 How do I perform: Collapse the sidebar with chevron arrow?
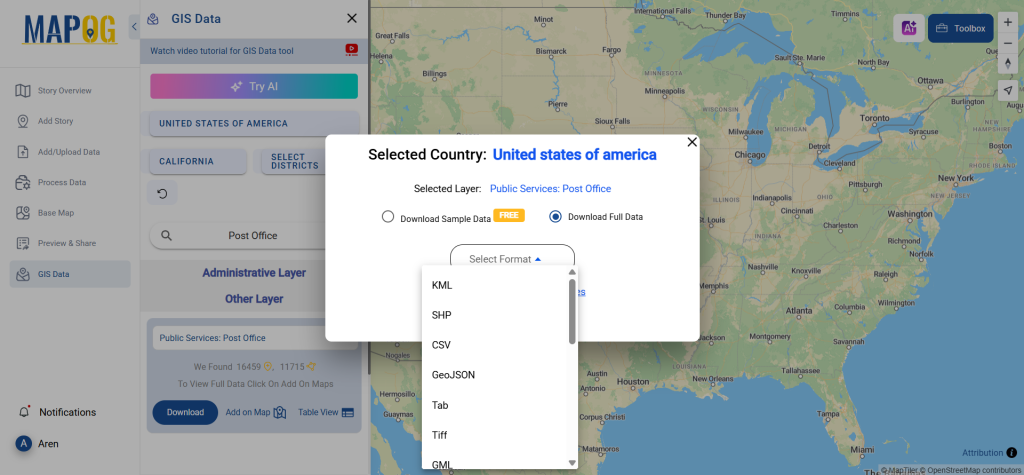pos(134,27)
